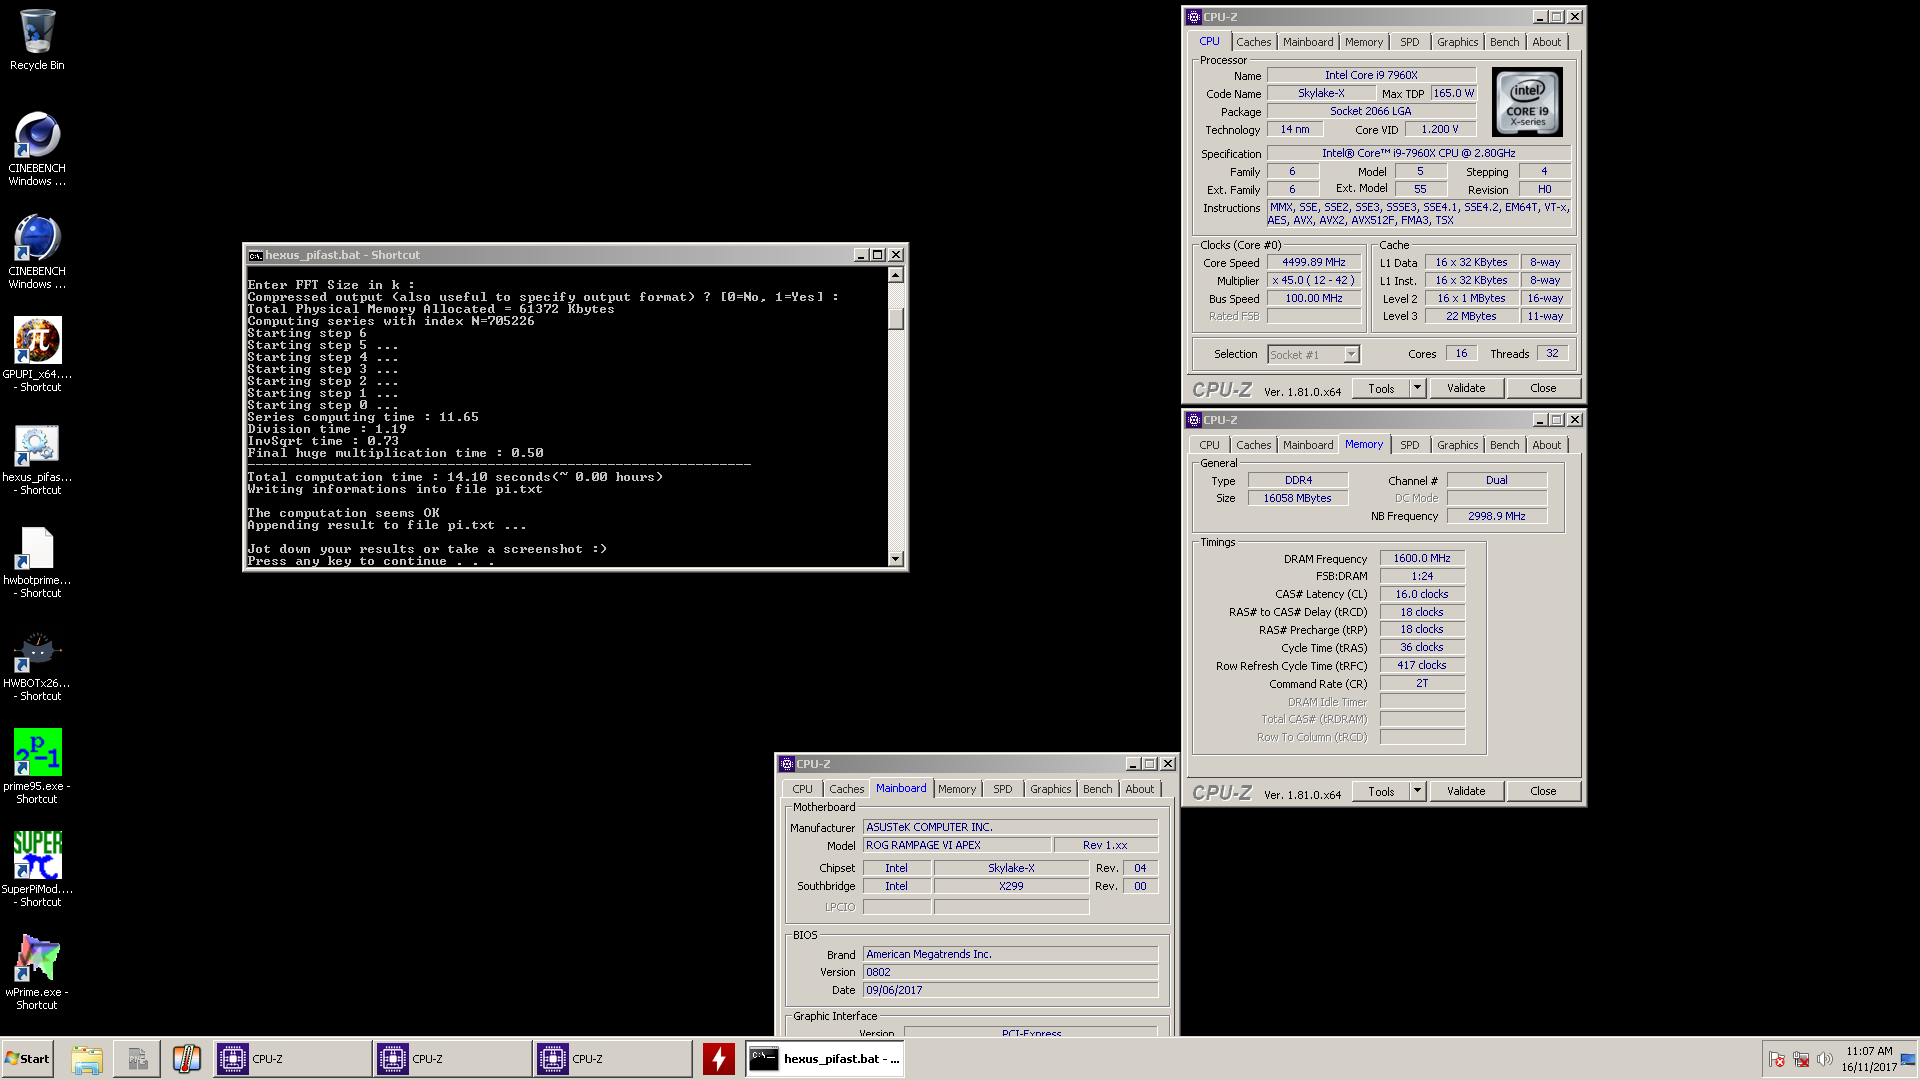The width and height of the screenshot is (1920, 1080).
Task: Open Caches tab in the mainboard CPU-Z window
Action: pos(846,789)
